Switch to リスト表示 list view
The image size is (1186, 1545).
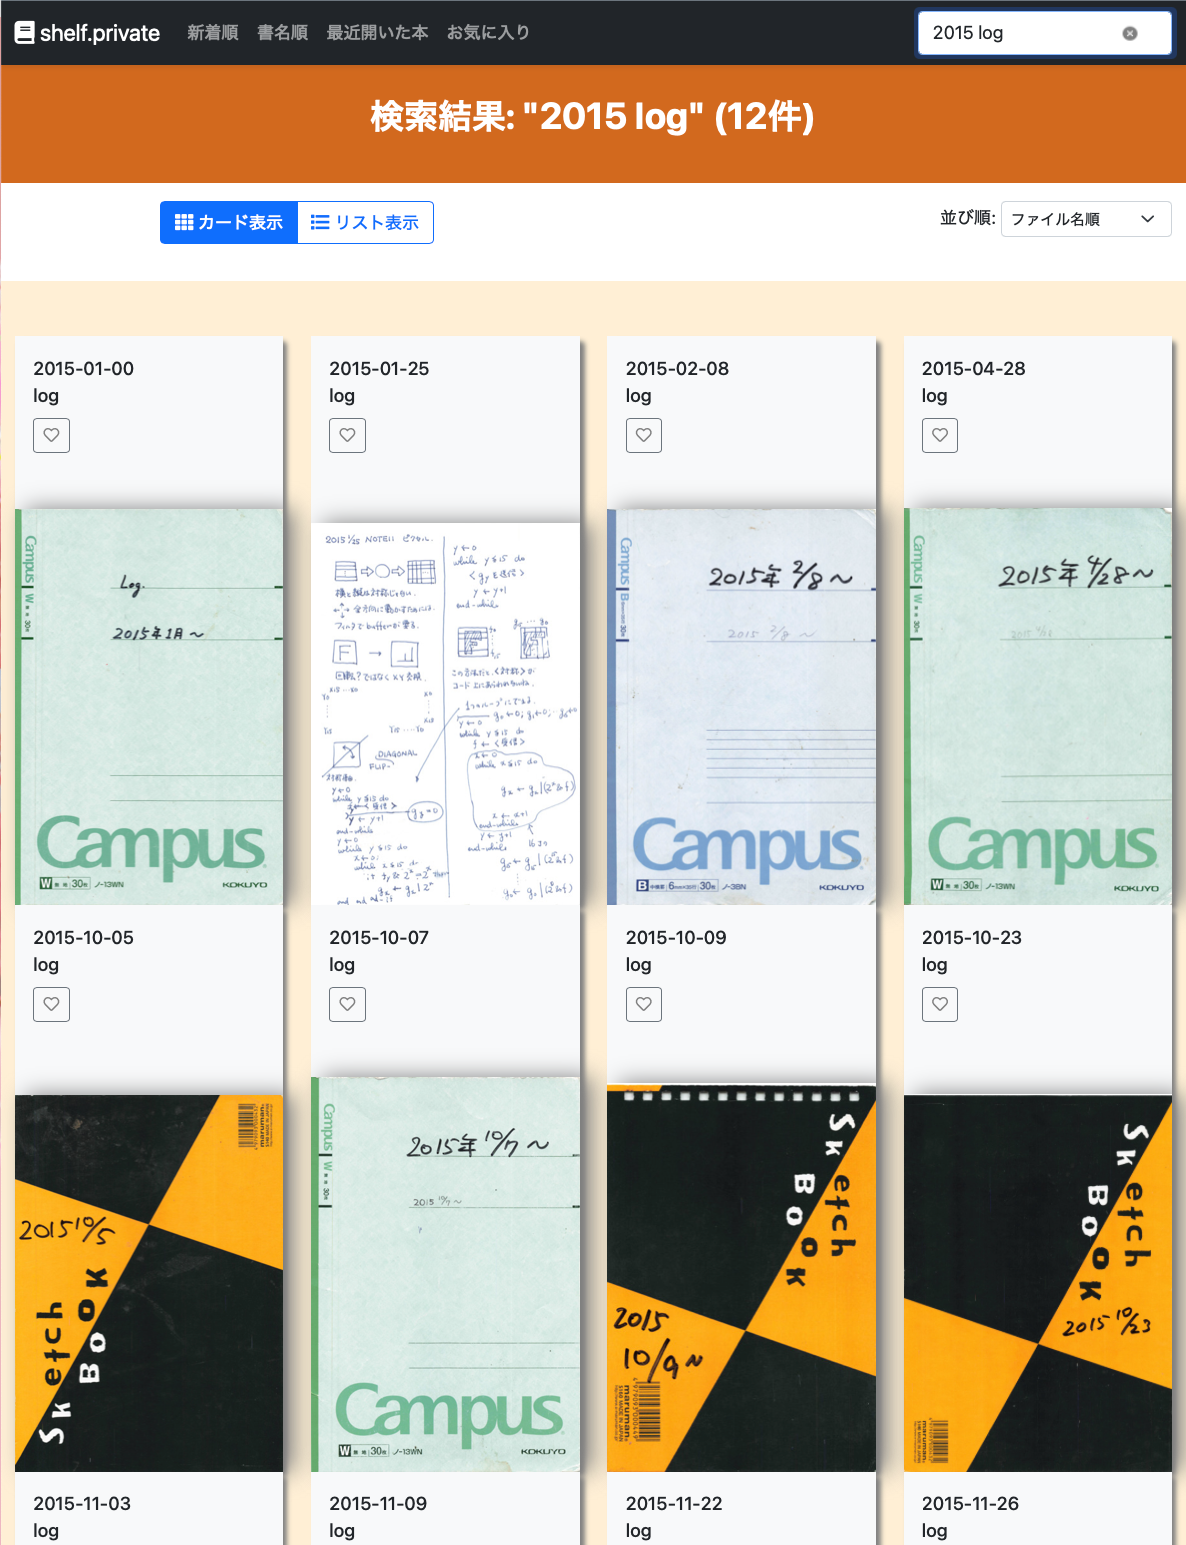(x=365, y=222)
